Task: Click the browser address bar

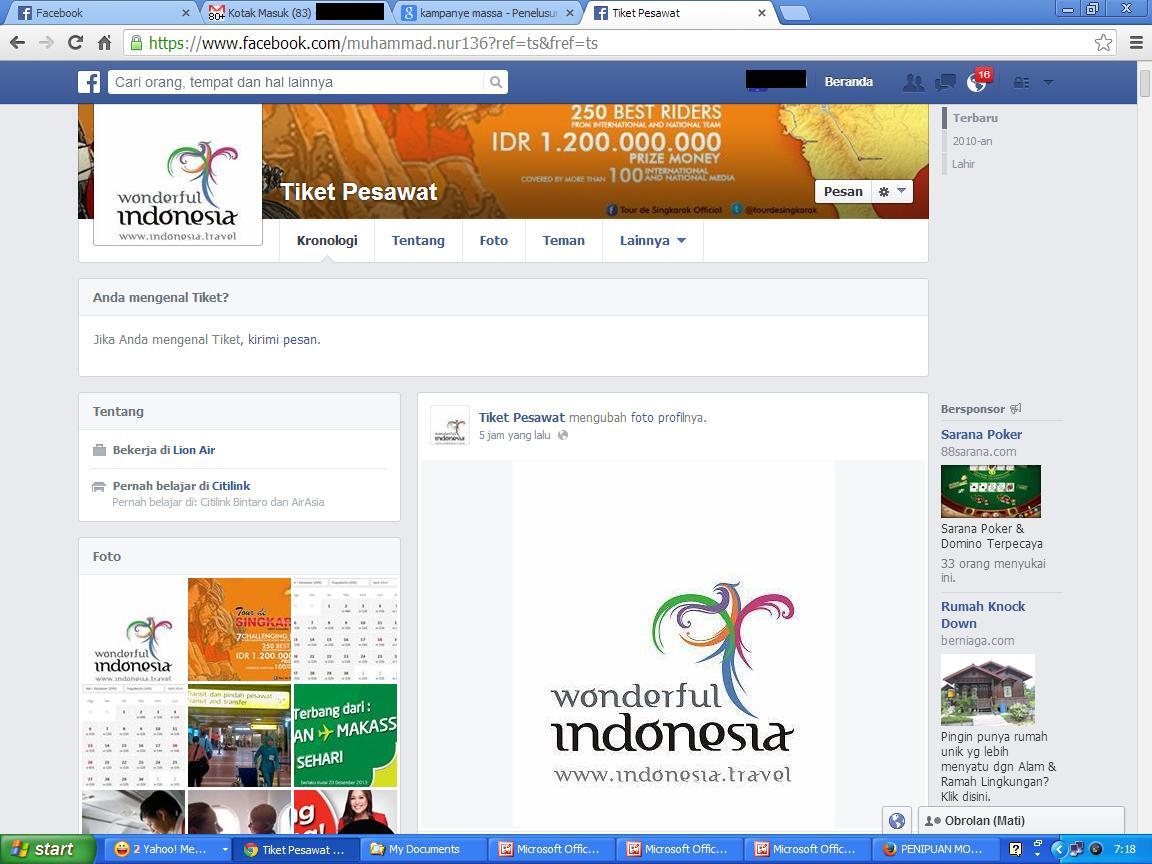Action: click(610, 43)
